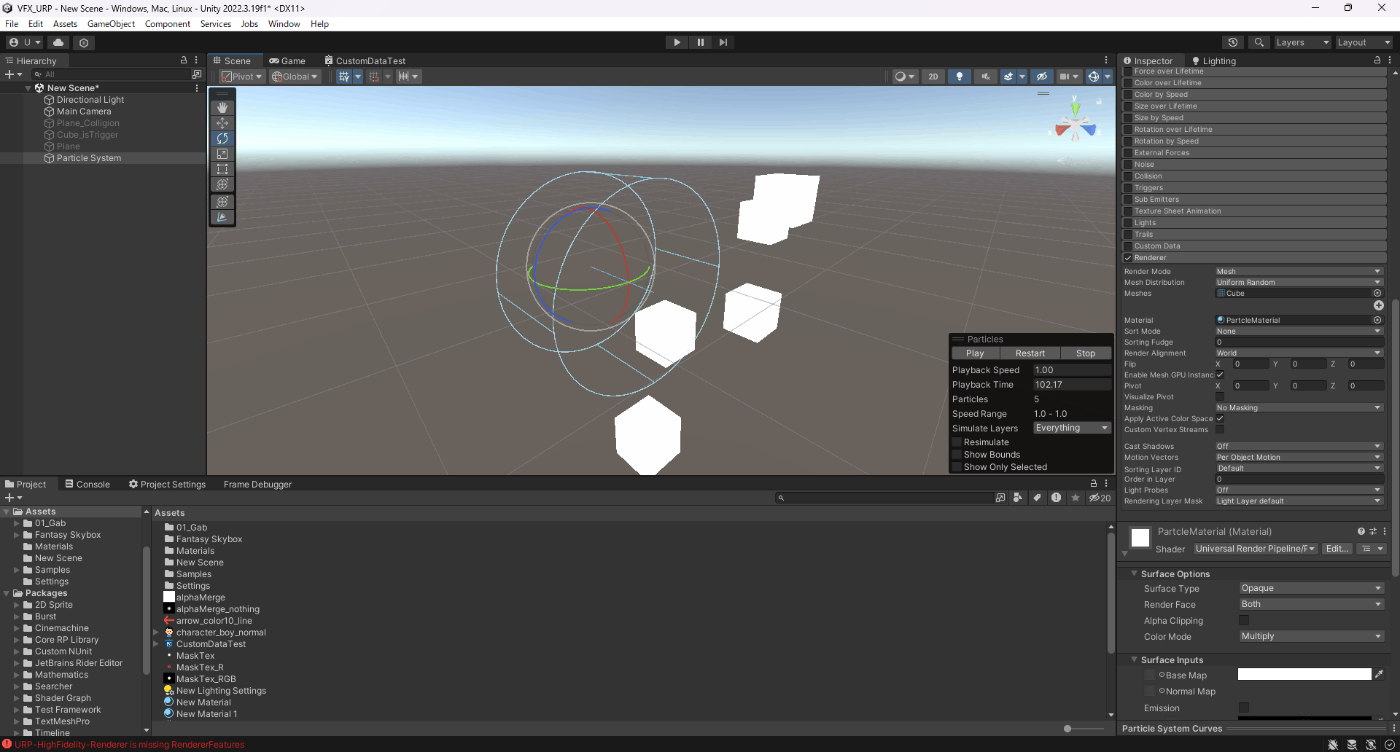1400x752 pixels.
Task: Toggle the Alpha Clipping checkbox
Action: [x=1244, y=620]
